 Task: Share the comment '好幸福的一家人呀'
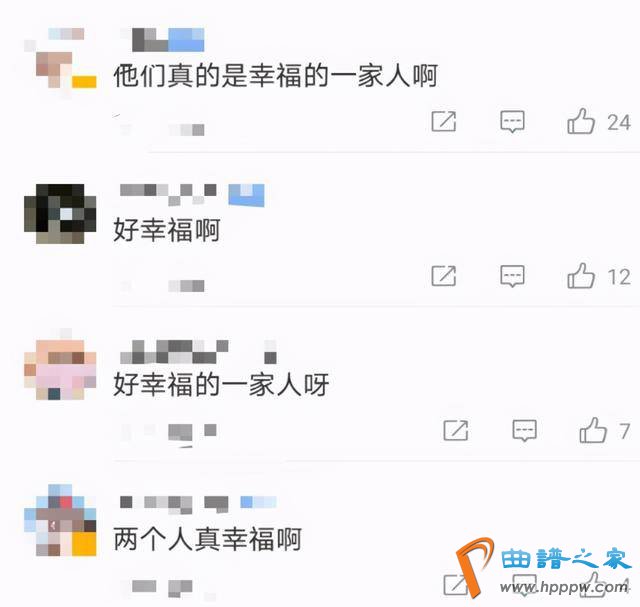click(x=456, y=430)
